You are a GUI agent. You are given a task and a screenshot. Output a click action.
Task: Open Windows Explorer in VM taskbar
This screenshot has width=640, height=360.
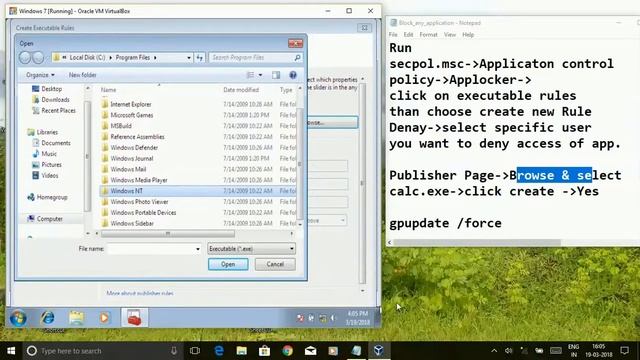click(76, 317)
